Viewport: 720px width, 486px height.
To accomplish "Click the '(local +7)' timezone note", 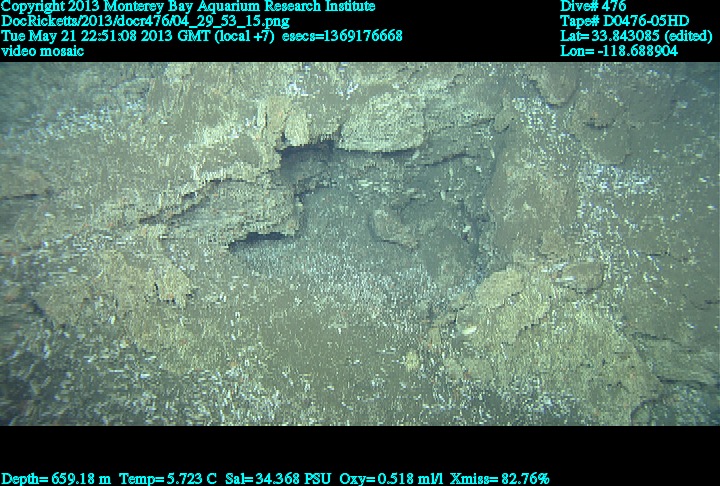I will tap(244, 36).
